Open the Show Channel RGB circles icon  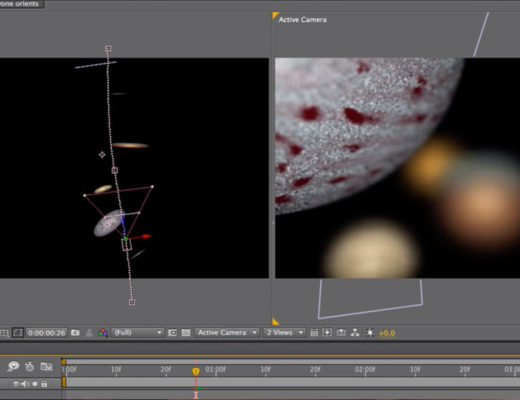click(103, 333)
